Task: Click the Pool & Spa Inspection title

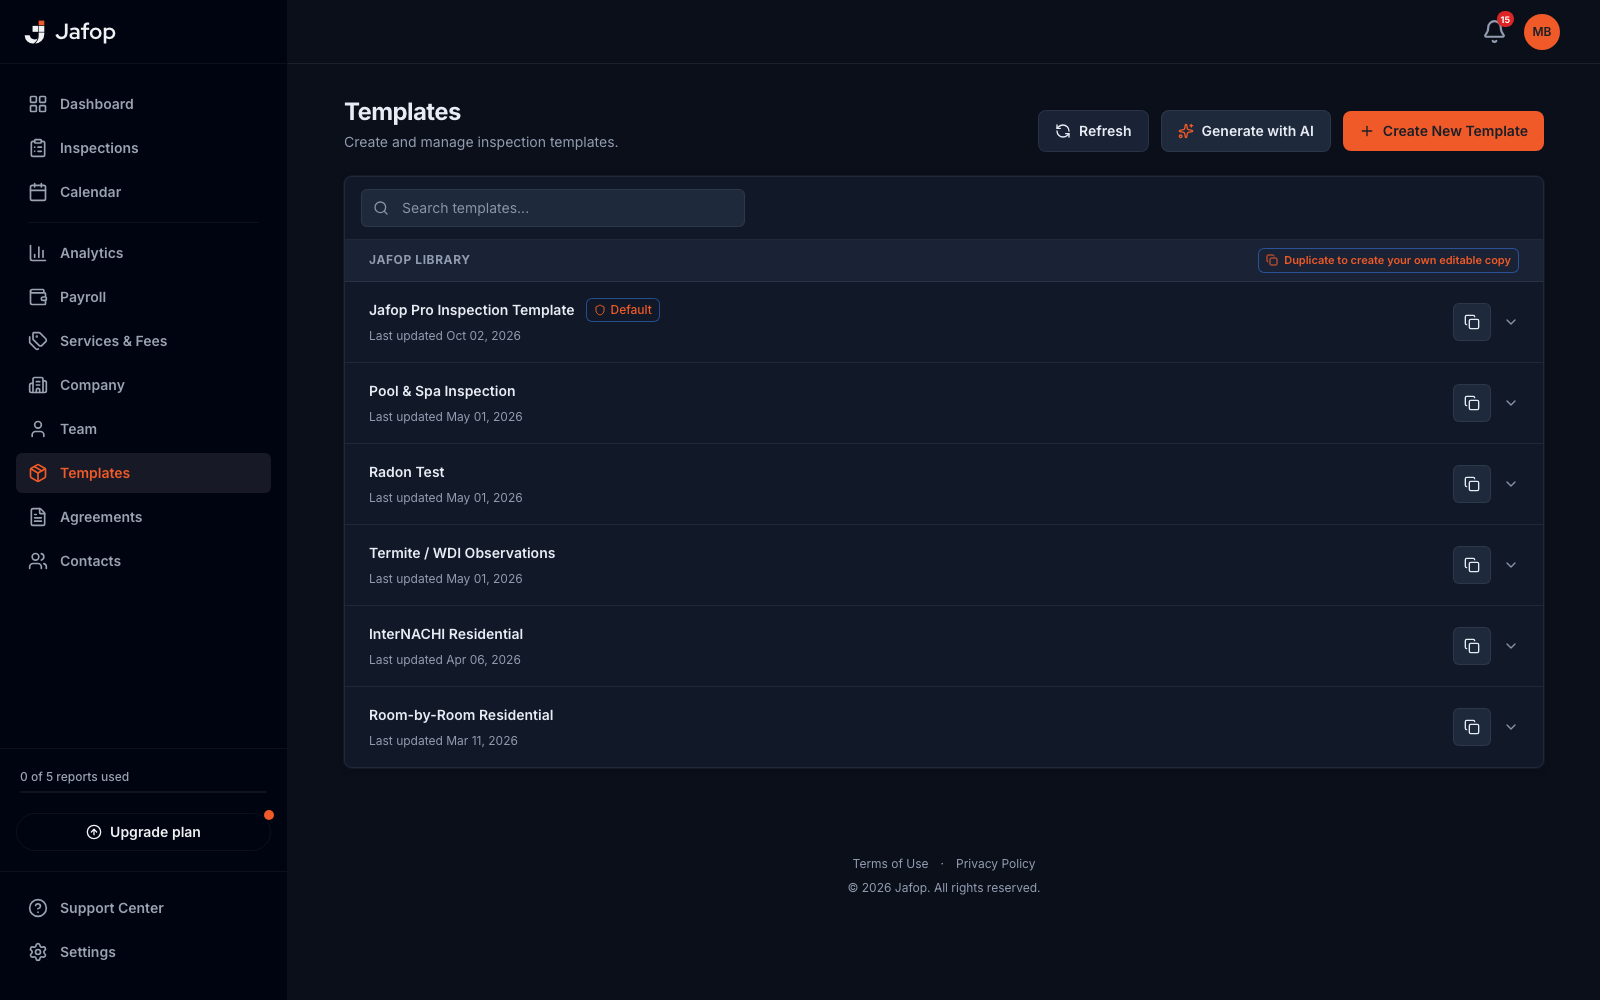Action: 442,391
